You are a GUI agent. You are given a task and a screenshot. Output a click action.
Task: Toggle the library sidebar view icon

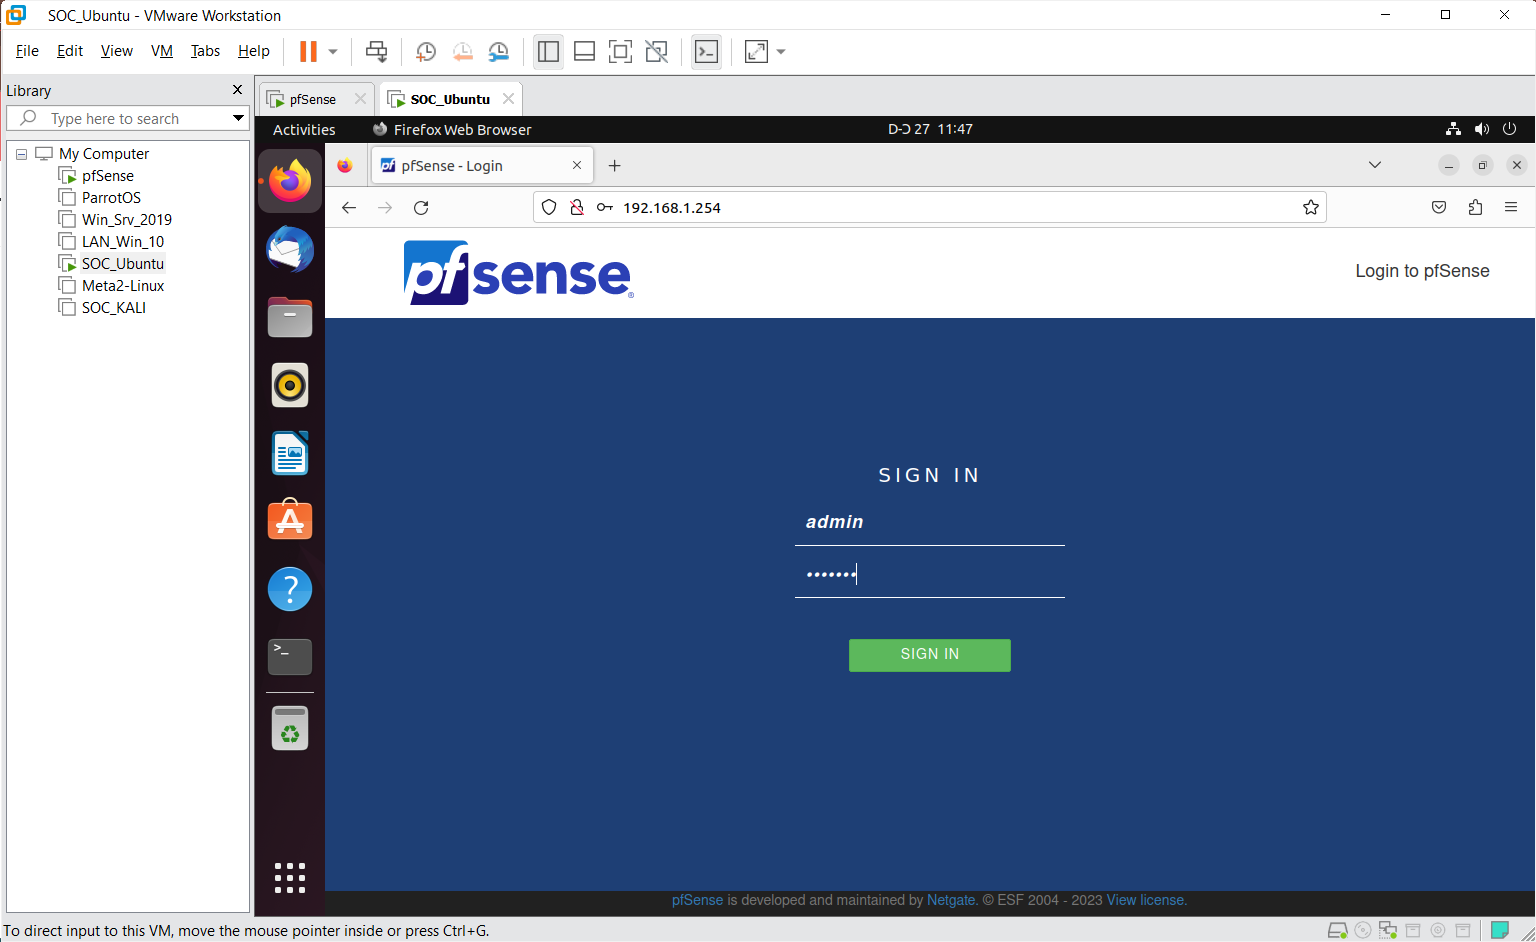(548, 52)
